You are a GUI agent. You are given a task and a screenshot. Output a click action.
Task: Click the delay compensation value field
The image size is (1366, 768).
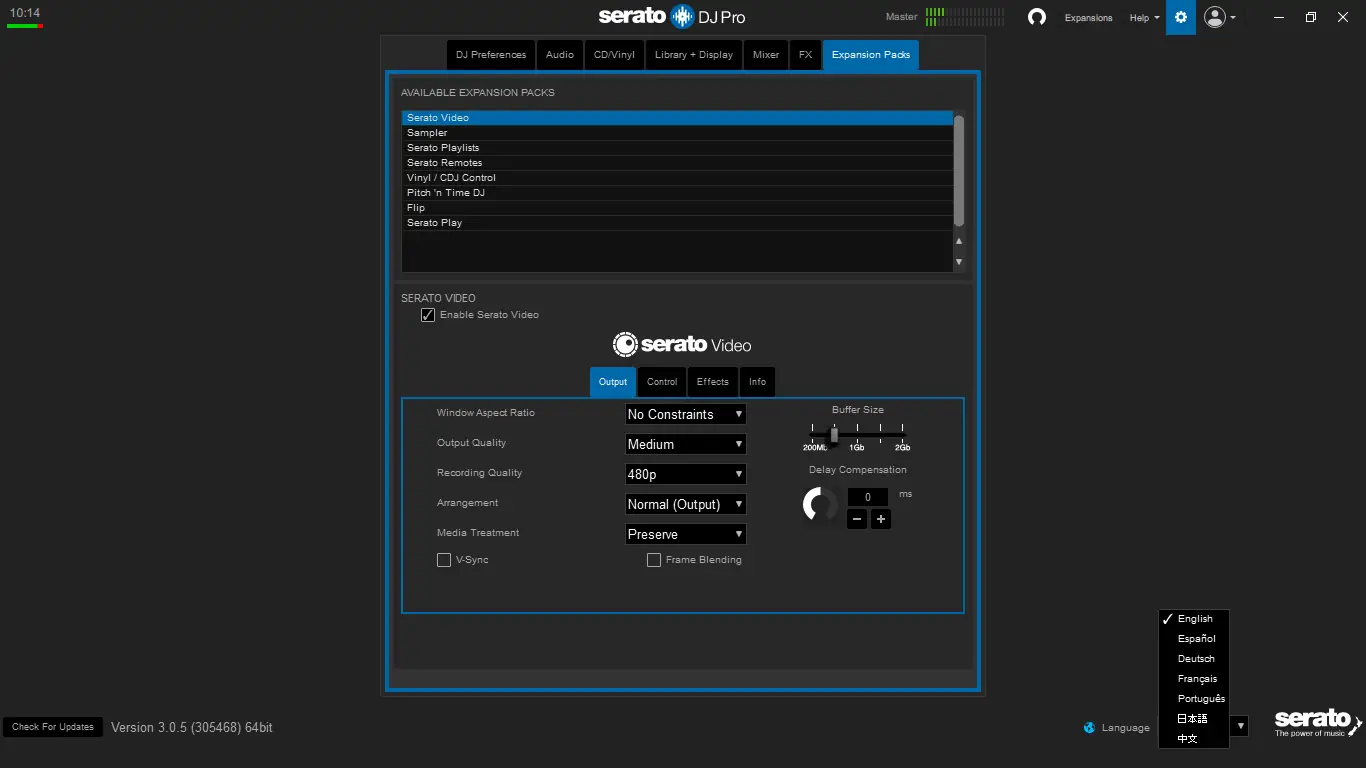tap(868, 497)
